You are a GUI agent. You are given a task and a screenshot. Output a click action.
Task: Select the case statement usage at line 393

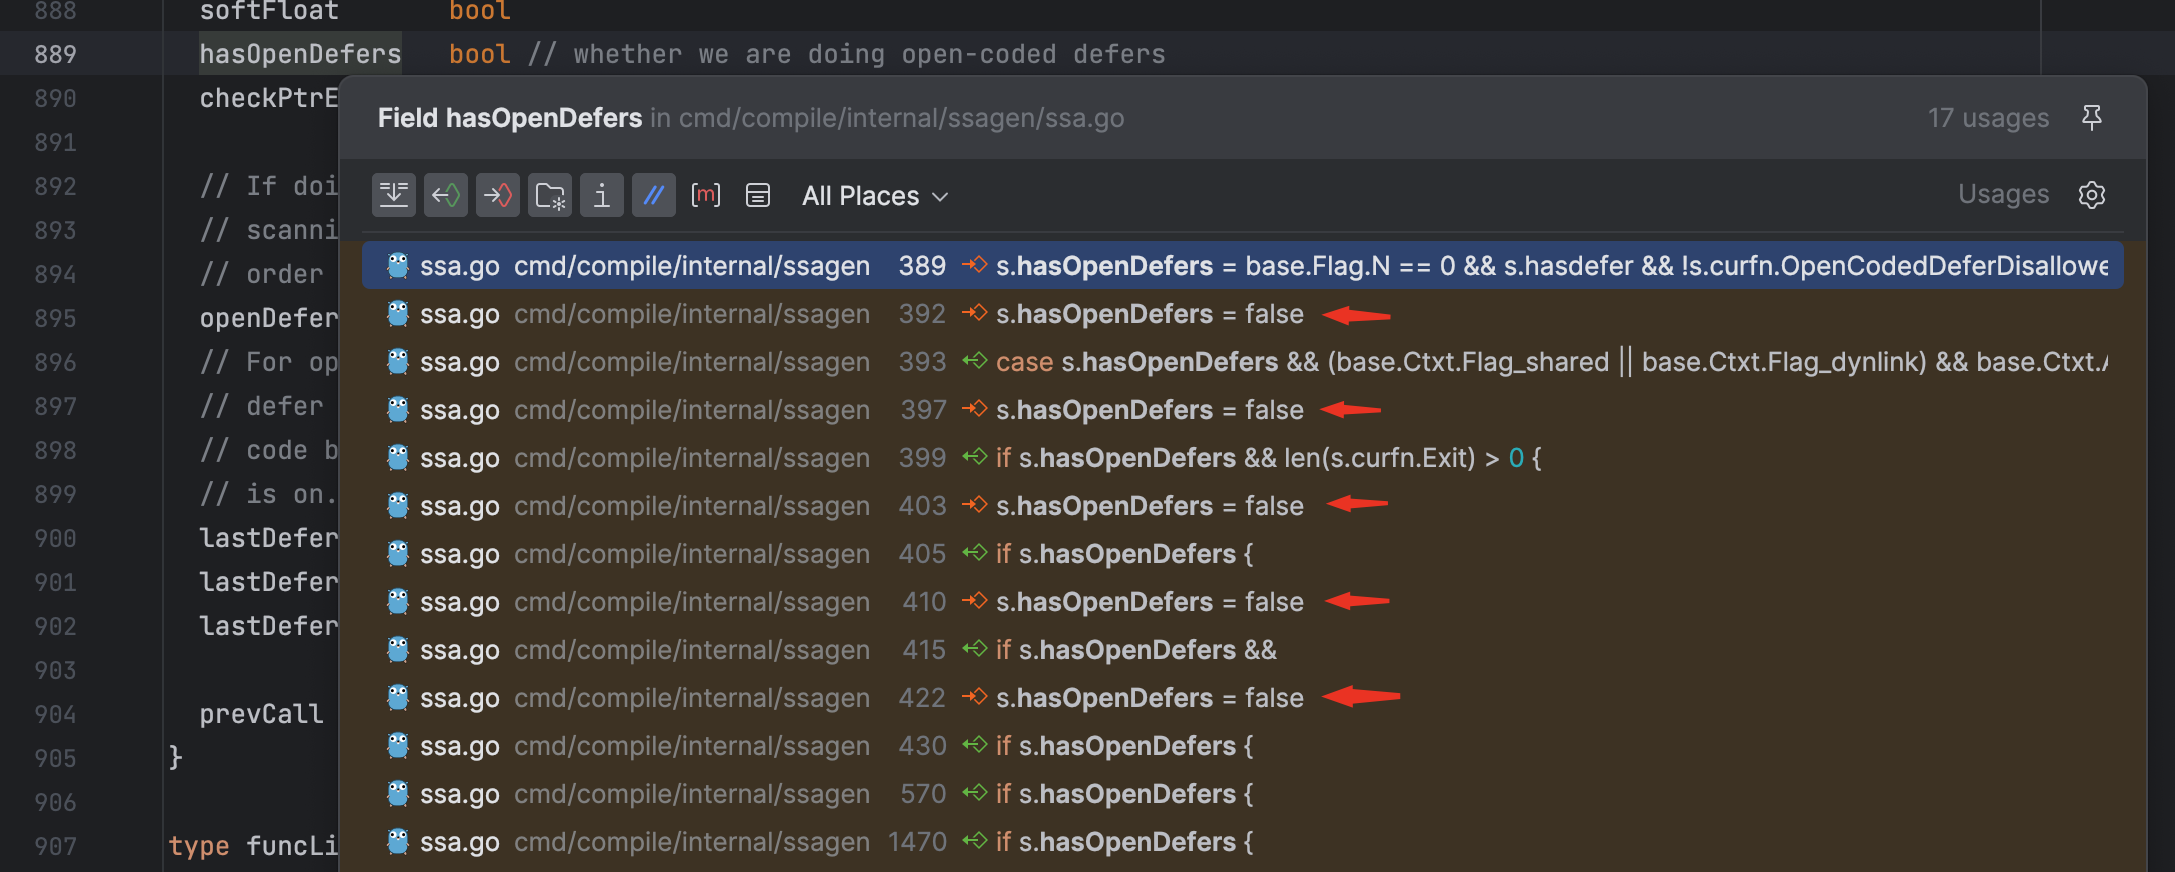pos(1242,362)
